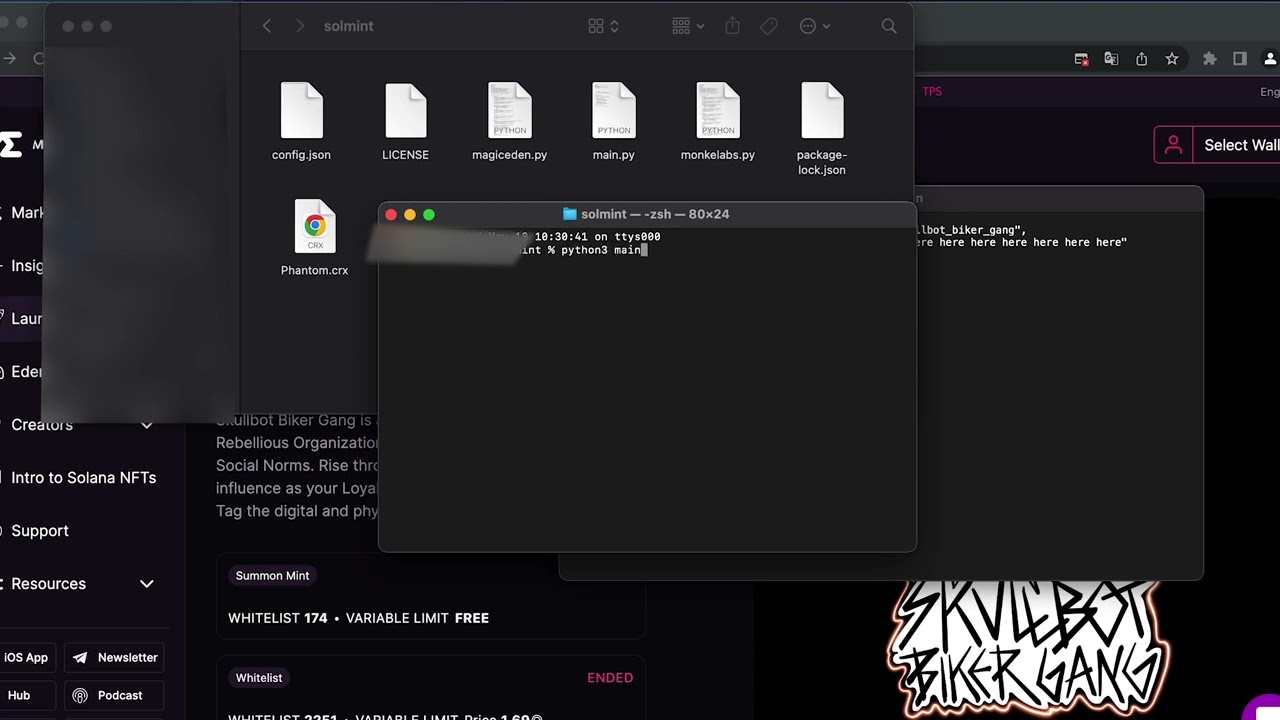The height and width of the screenshot is (720, 1280).
Task: Click the monkelabs.py filename label
Action: point(718,155)
